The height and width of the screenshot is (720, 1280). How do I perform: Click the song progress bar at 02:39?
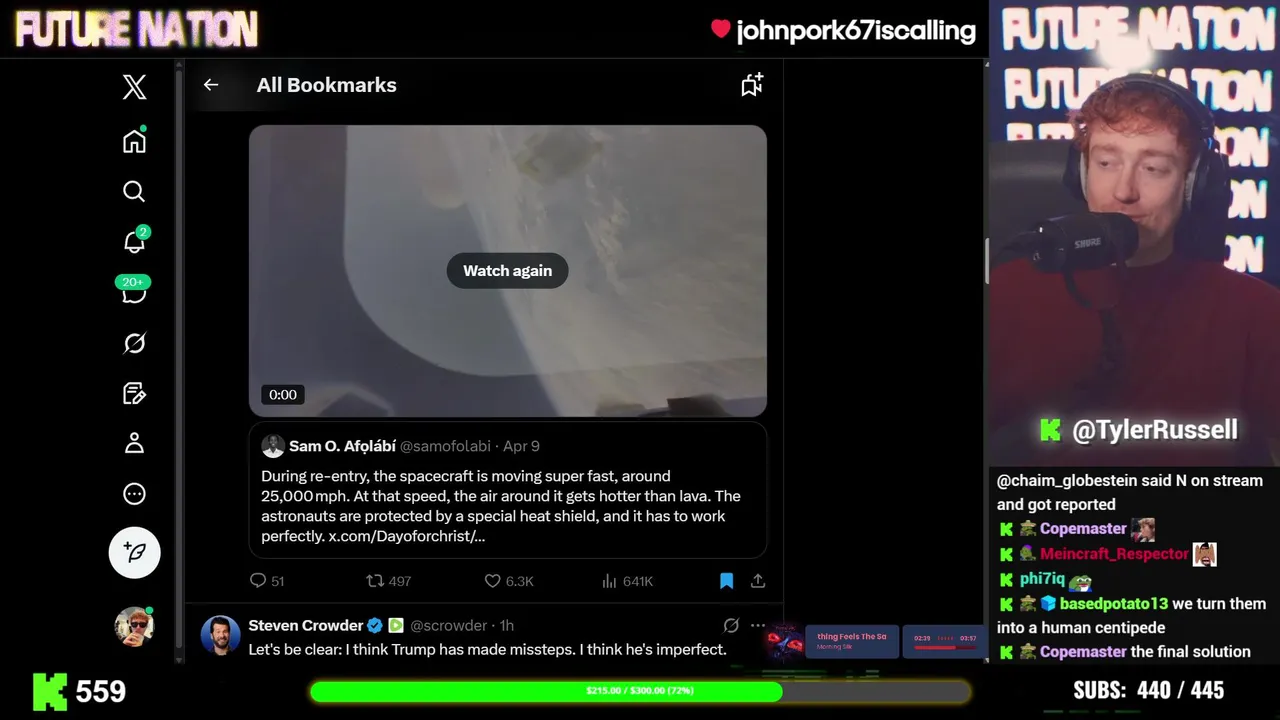pos(945,647)
